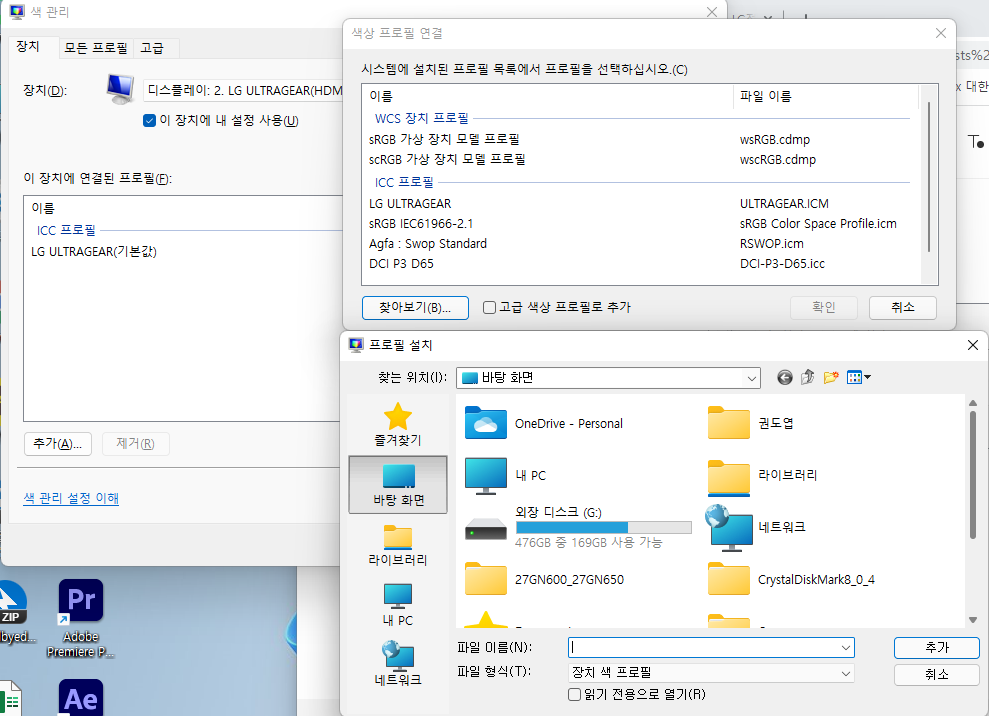The image size is (989, 716).
Task: Select scRGB 가상 장치 모델 프로필 row
Action: point(640,160)
